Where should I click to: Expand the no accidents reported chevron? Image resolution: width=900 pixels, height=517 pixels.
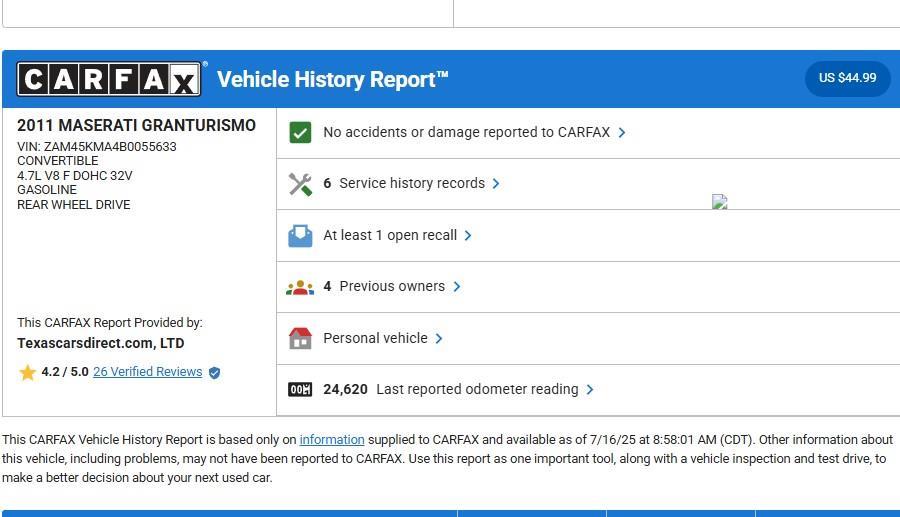click(622, 133)
